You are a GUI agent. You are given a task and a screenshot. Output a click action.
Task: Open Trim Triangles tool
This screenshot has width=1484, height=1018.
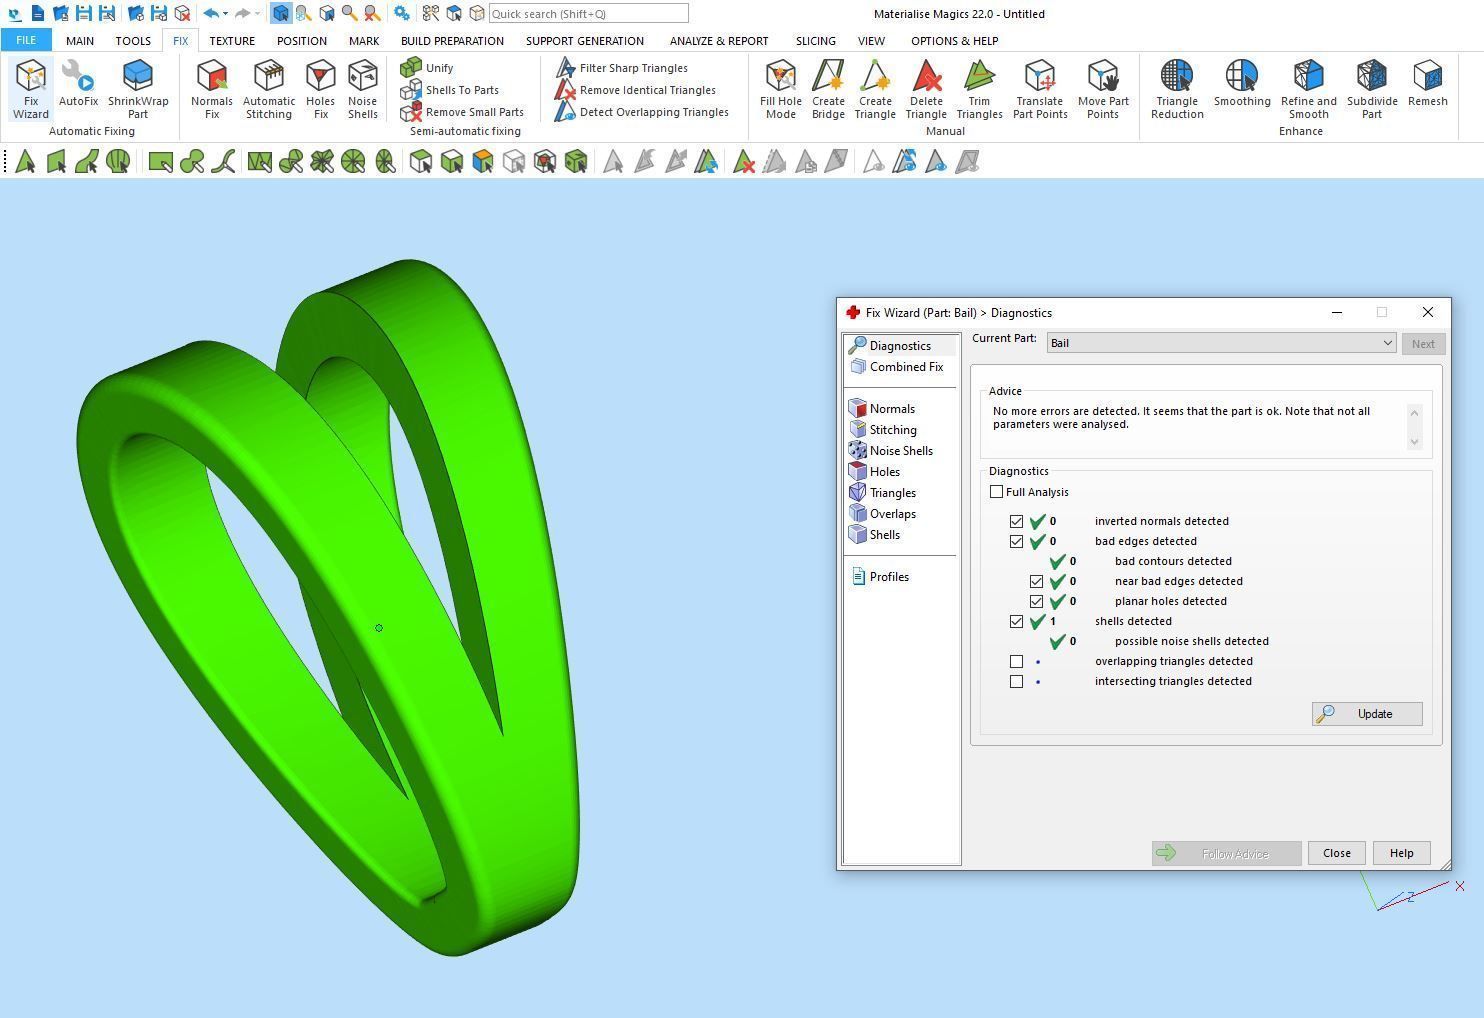pyautogui.click(x=979, y=89)
